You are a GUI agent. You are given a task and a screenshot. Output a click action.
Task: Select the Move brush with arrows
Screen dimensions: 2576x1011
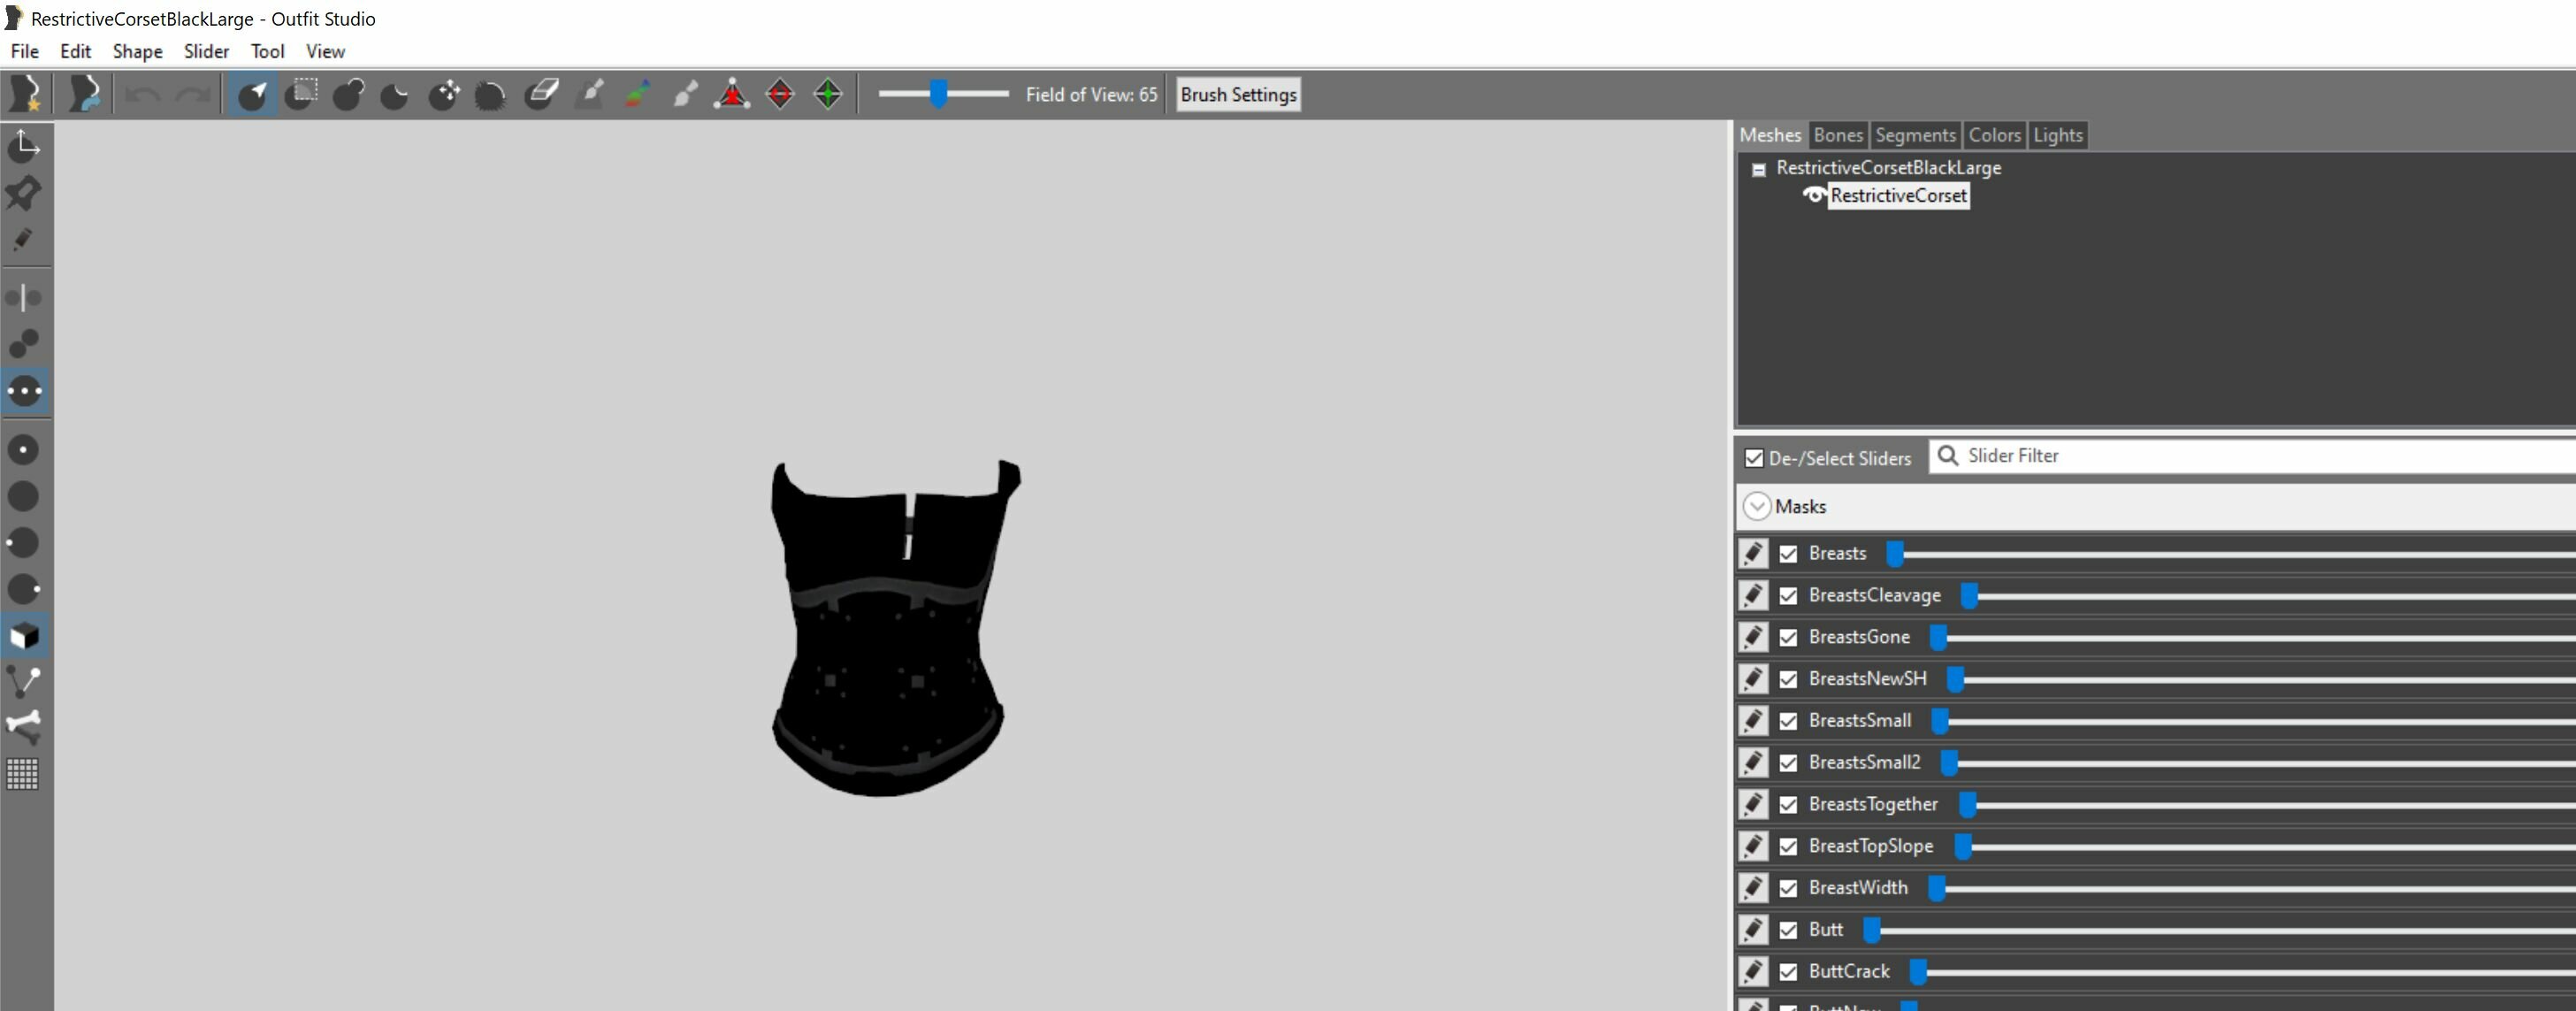pyautogui.click(x=444, y=94)
